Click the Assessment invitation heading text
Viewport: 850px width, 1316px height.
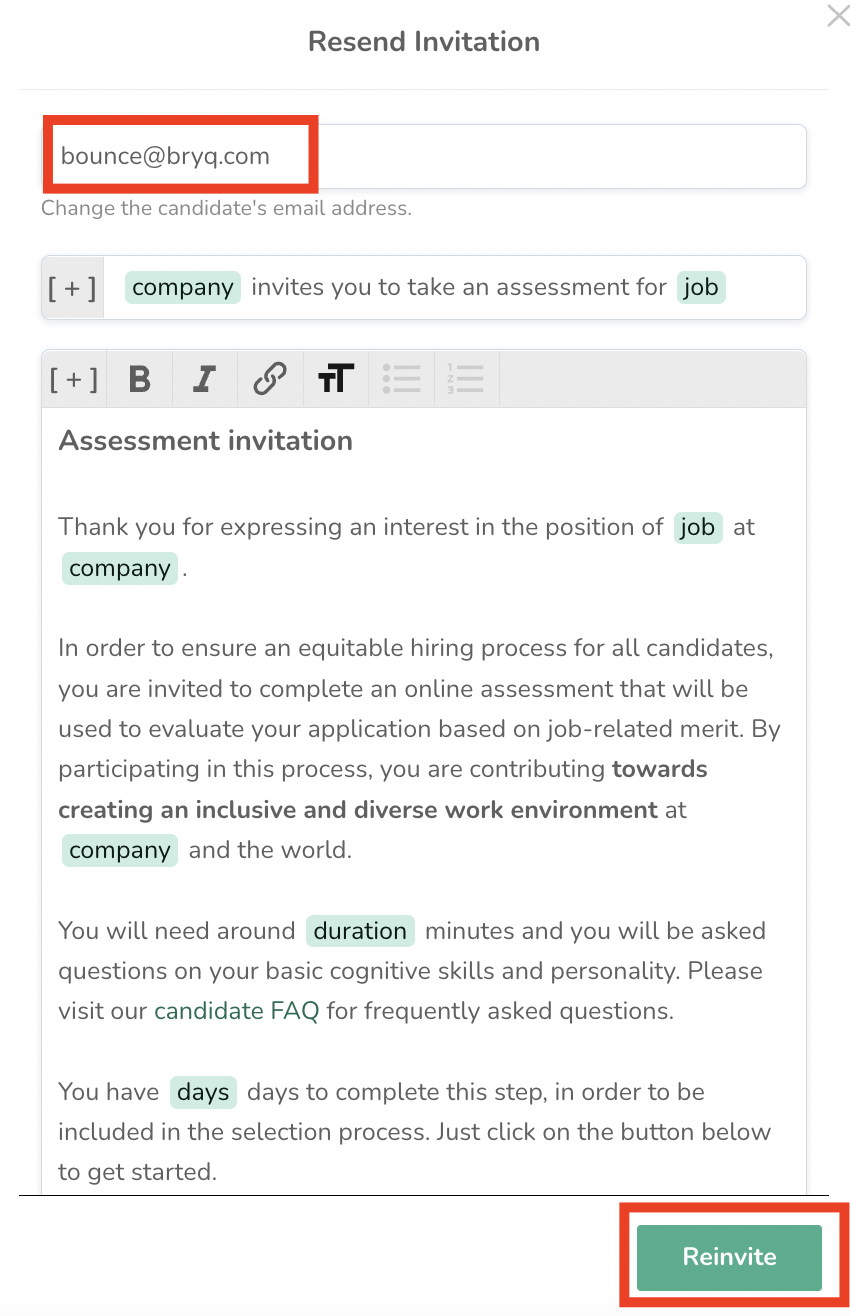206,441
